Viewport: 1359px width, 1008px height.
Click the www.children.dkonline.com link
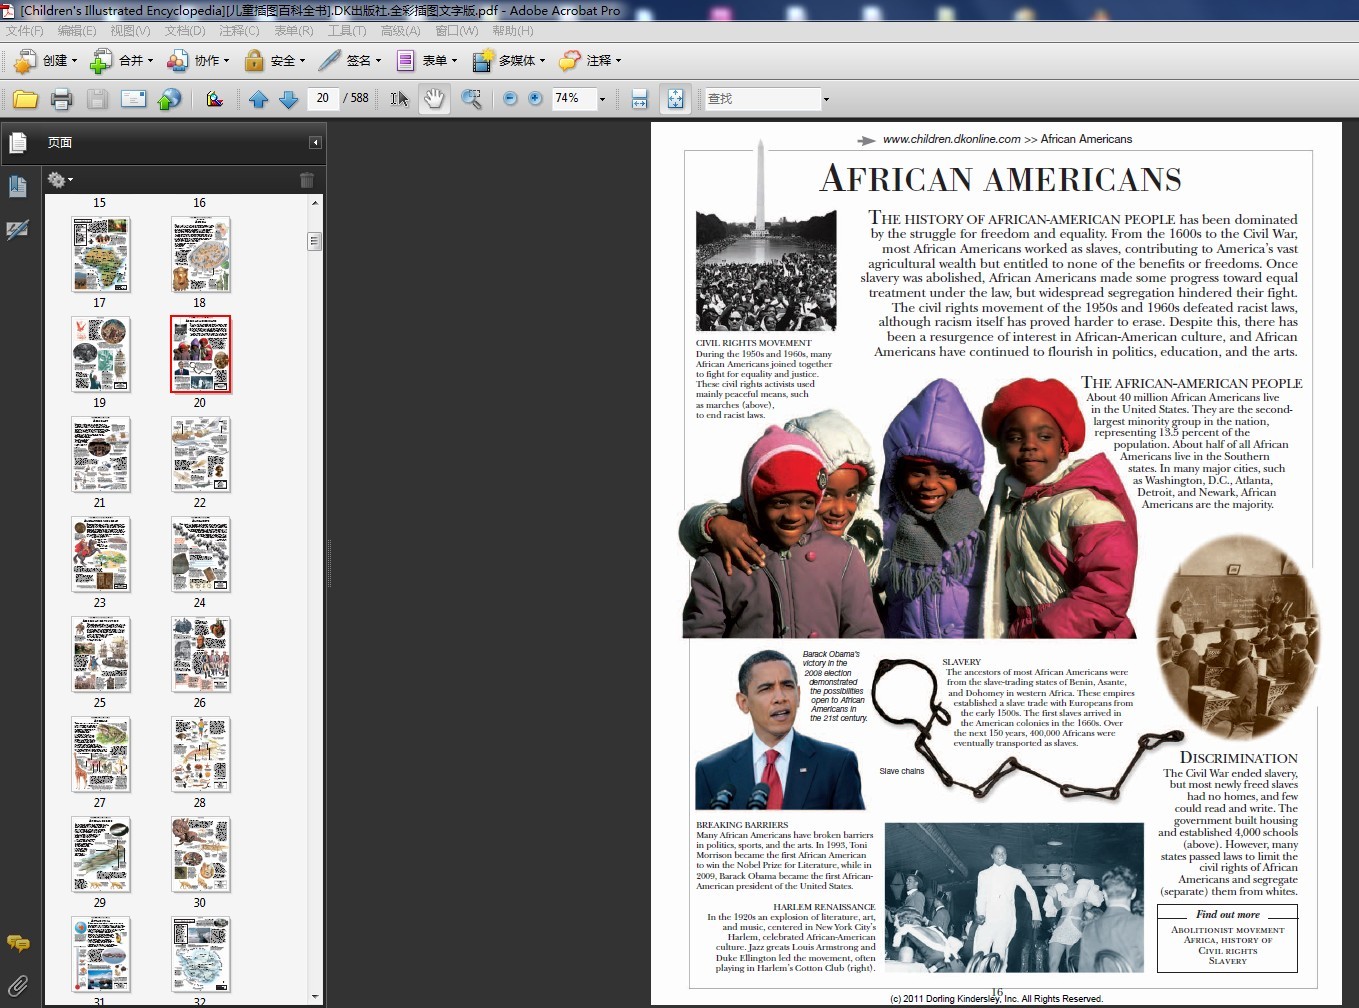click(951, 139)
